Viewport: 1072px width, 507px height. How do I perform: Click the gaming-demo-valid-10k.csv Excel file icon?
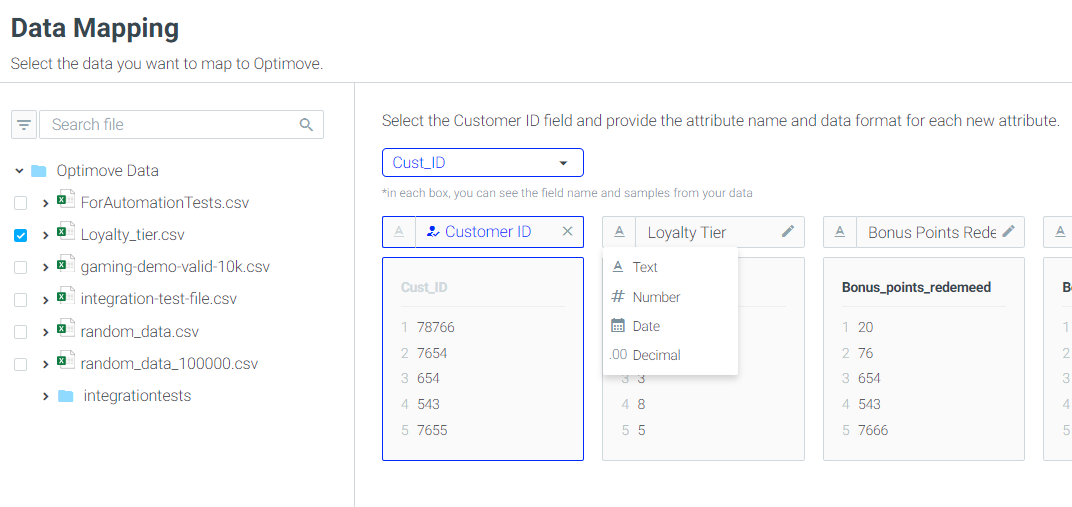point(65,264)
